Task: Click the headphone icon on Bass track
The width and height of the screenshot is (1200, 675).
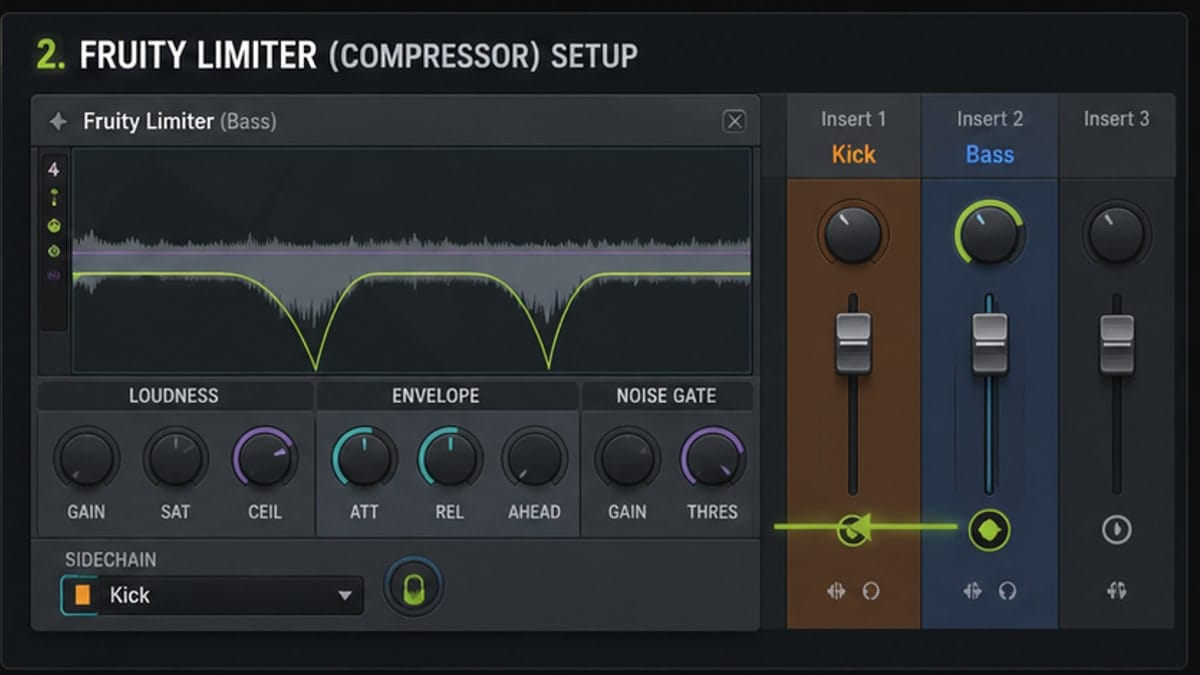Action: (x=1007, y=591)
